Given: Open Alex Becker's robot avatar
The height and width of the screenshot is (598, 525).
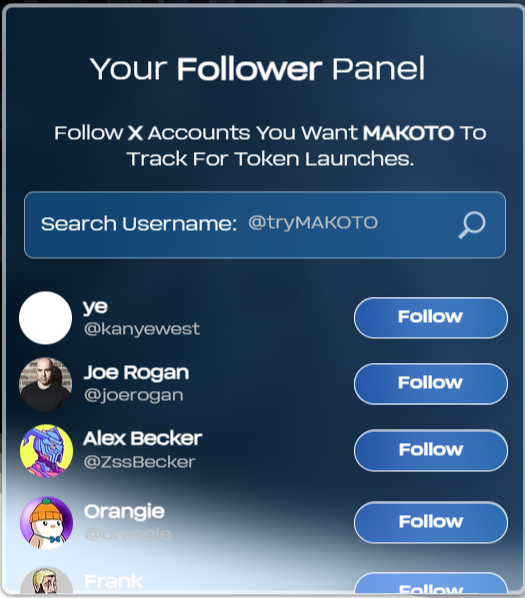Looking at the screenshot, I should [46, 450].
